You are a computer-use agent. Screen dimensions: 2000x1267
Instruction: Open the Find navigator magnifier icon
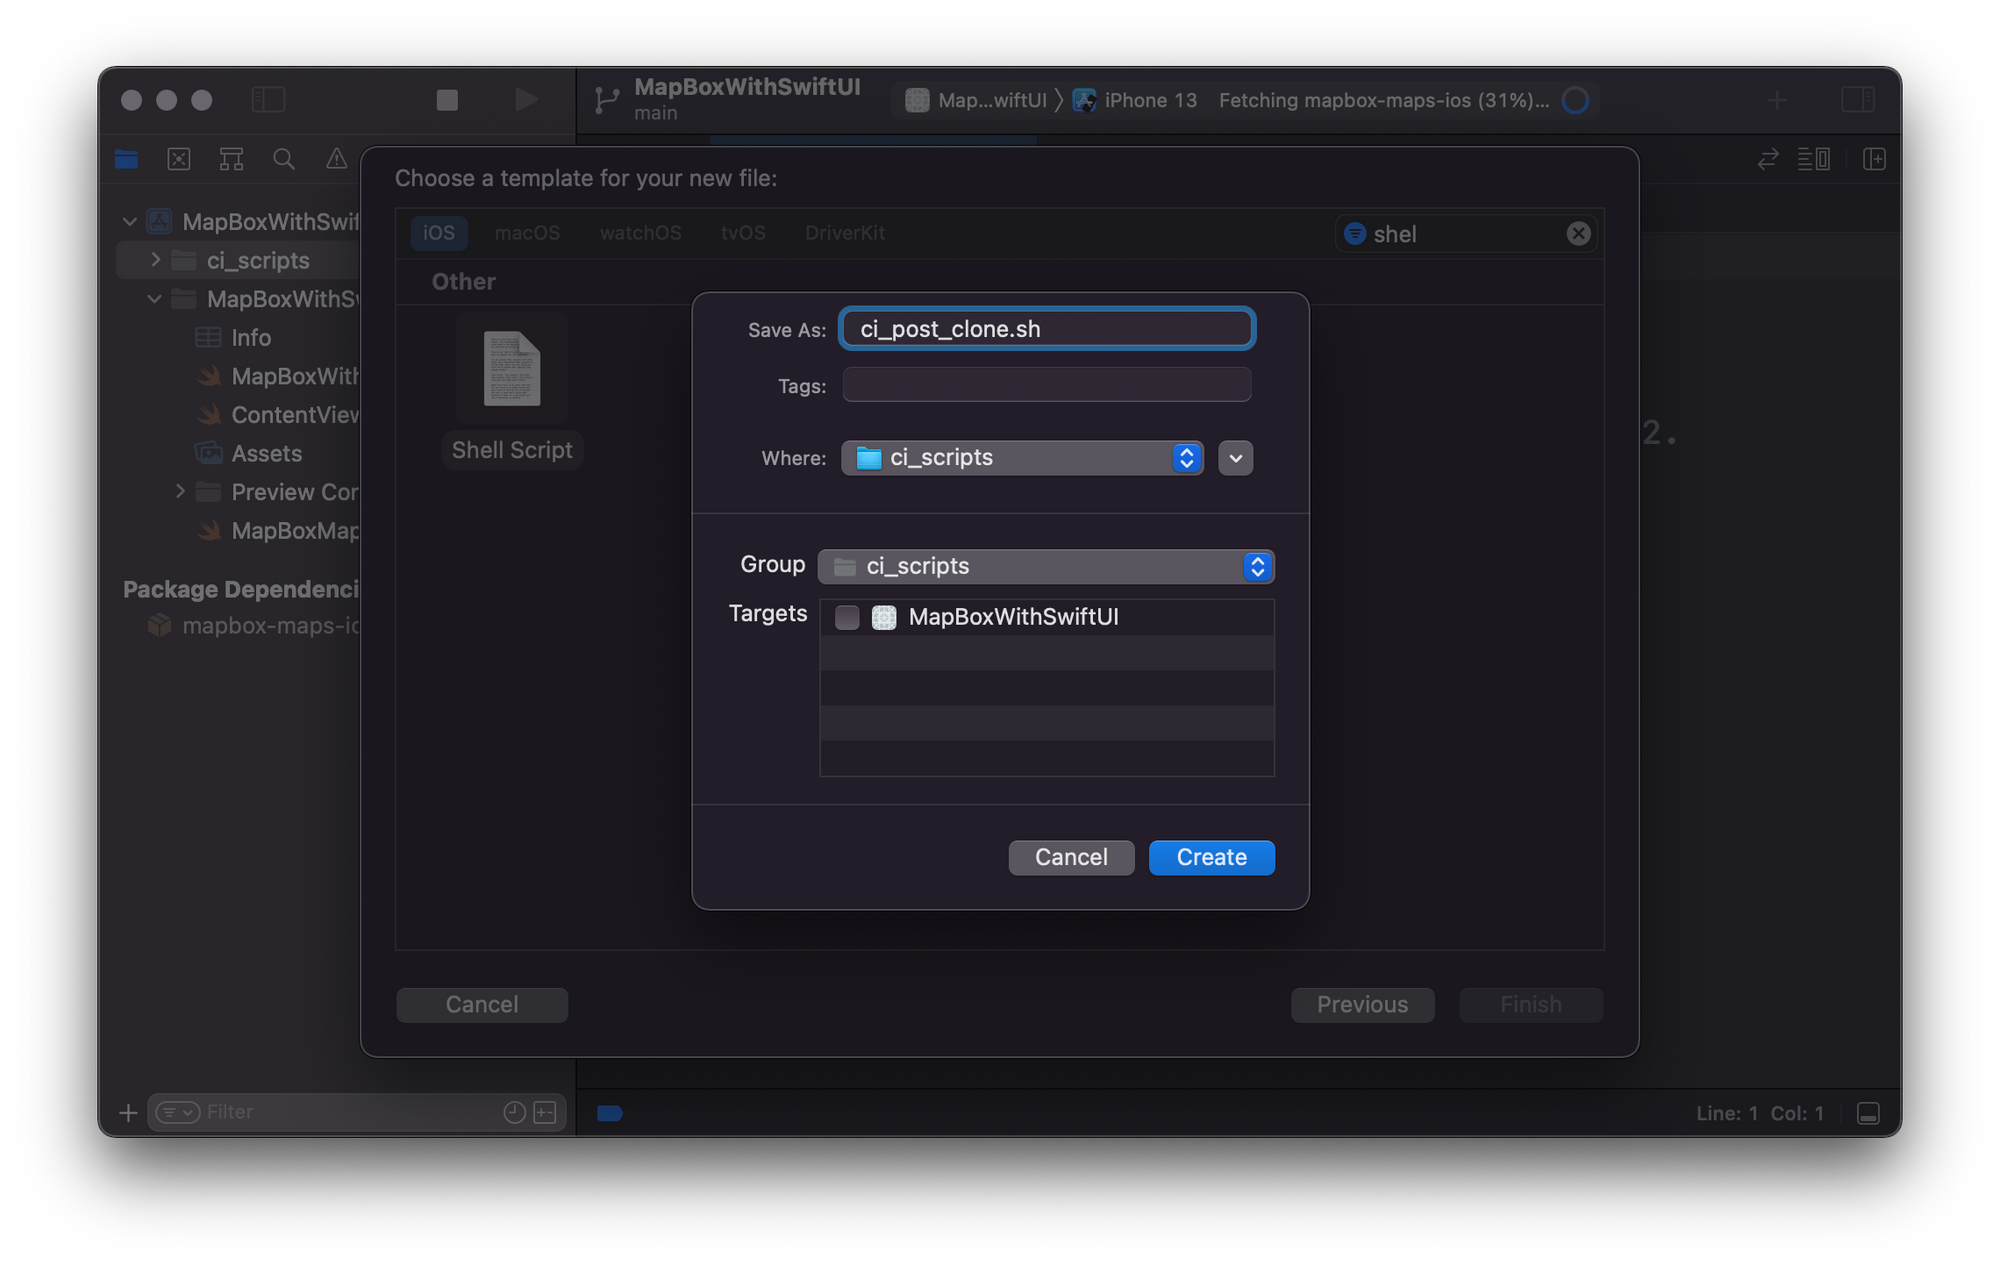(x=284, y=159)
